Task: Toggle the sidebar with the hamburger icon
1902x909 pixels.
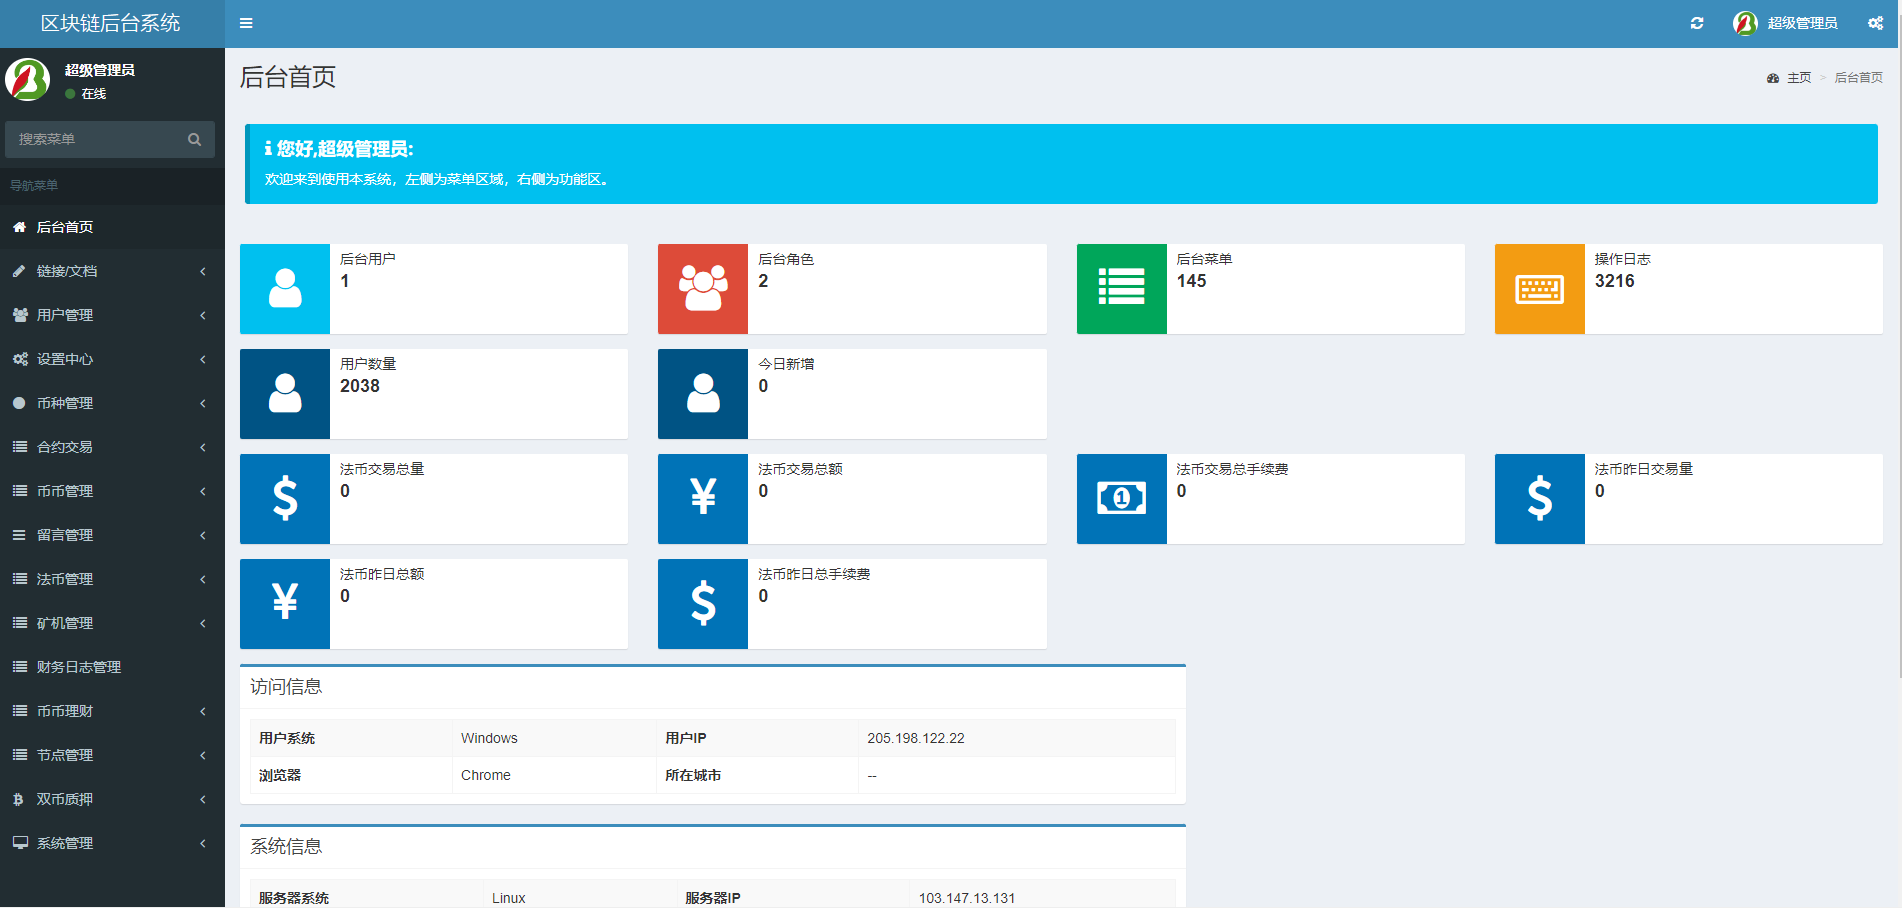Action: (246, 23)
